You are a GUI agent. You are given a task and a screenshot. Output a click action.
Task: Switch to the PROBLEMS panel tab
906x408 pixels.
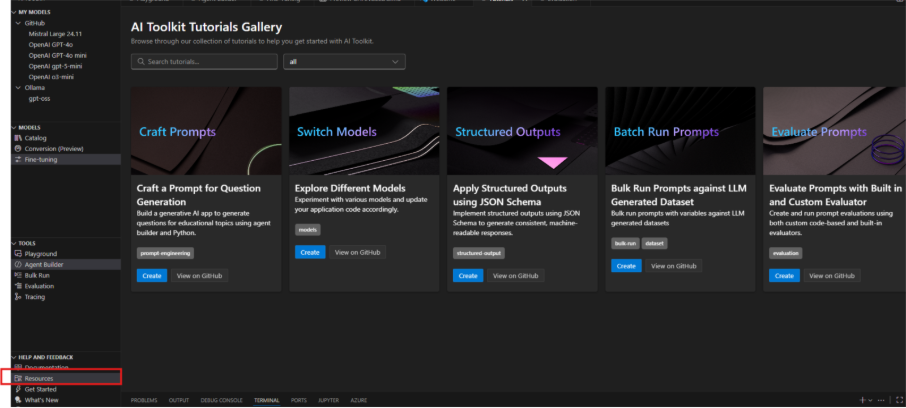tap(144, 400)
